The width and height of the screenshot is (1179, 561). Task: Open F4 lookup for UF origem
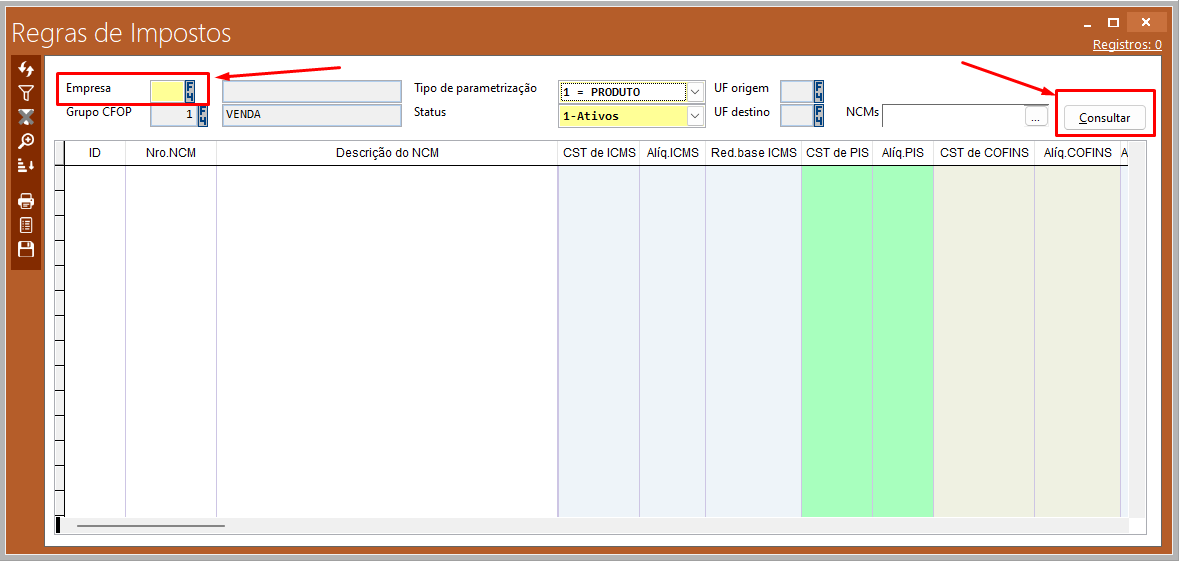(x=818, y=91)
